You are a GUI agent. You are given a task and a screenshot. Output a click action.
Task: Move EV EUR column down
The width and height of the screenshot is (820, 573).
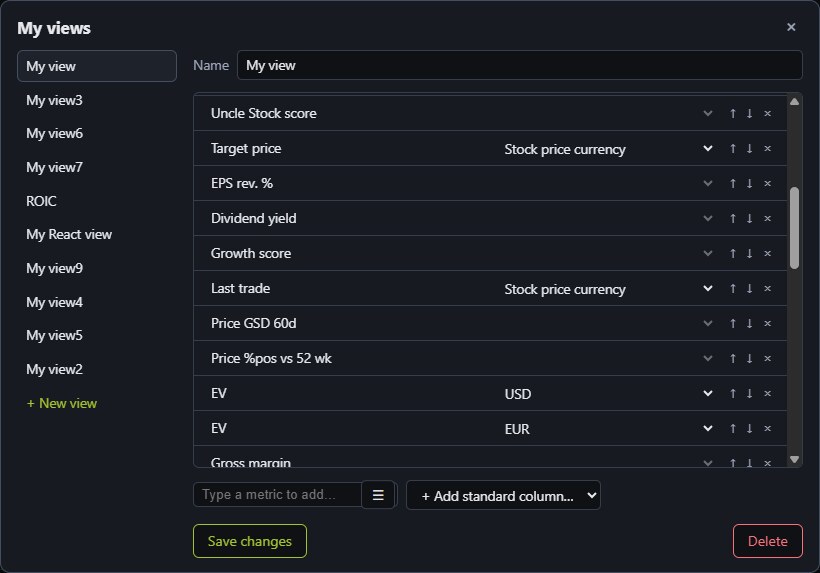(x=749, y=429)
